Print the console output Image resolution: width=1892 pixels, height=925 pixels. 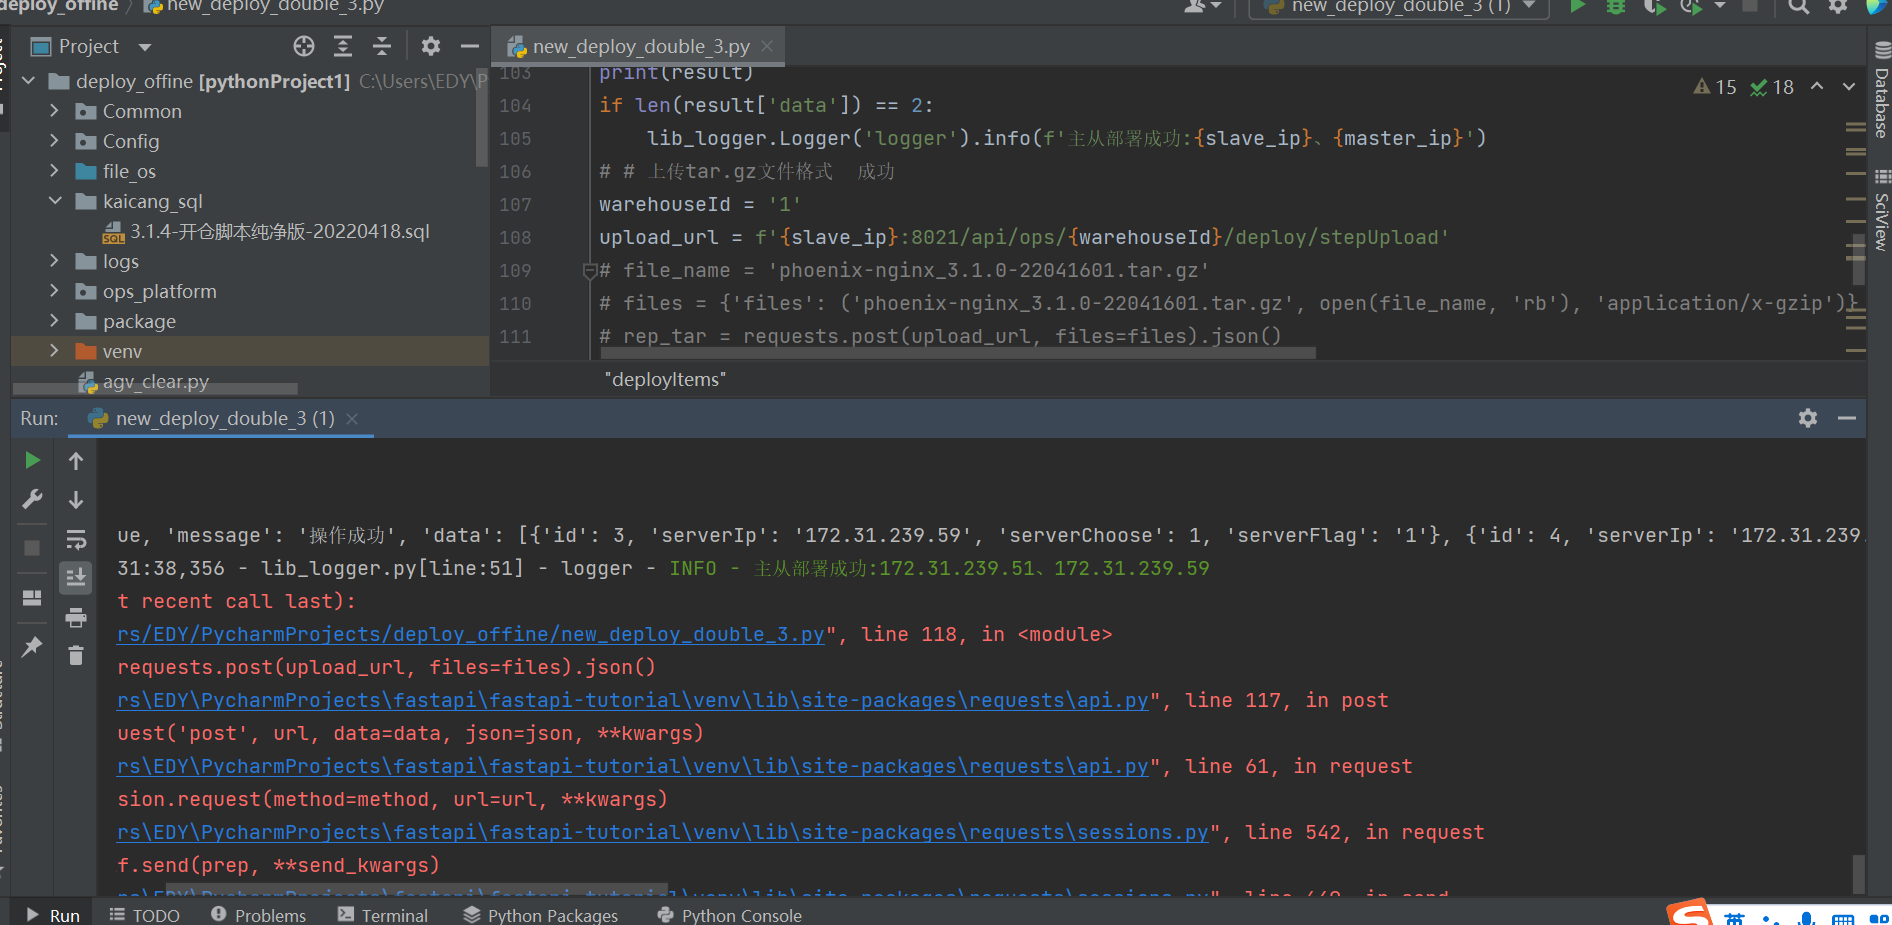(x=76, y=617)
